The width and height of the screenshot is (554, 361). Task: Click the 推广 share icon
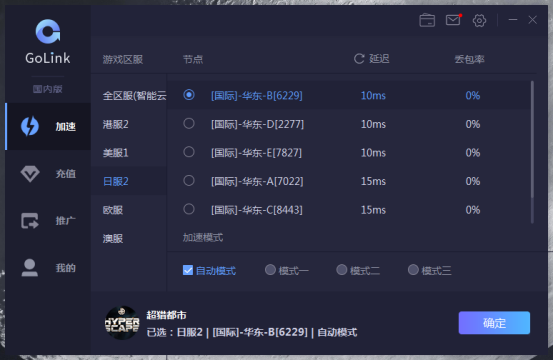pos(30,221)
